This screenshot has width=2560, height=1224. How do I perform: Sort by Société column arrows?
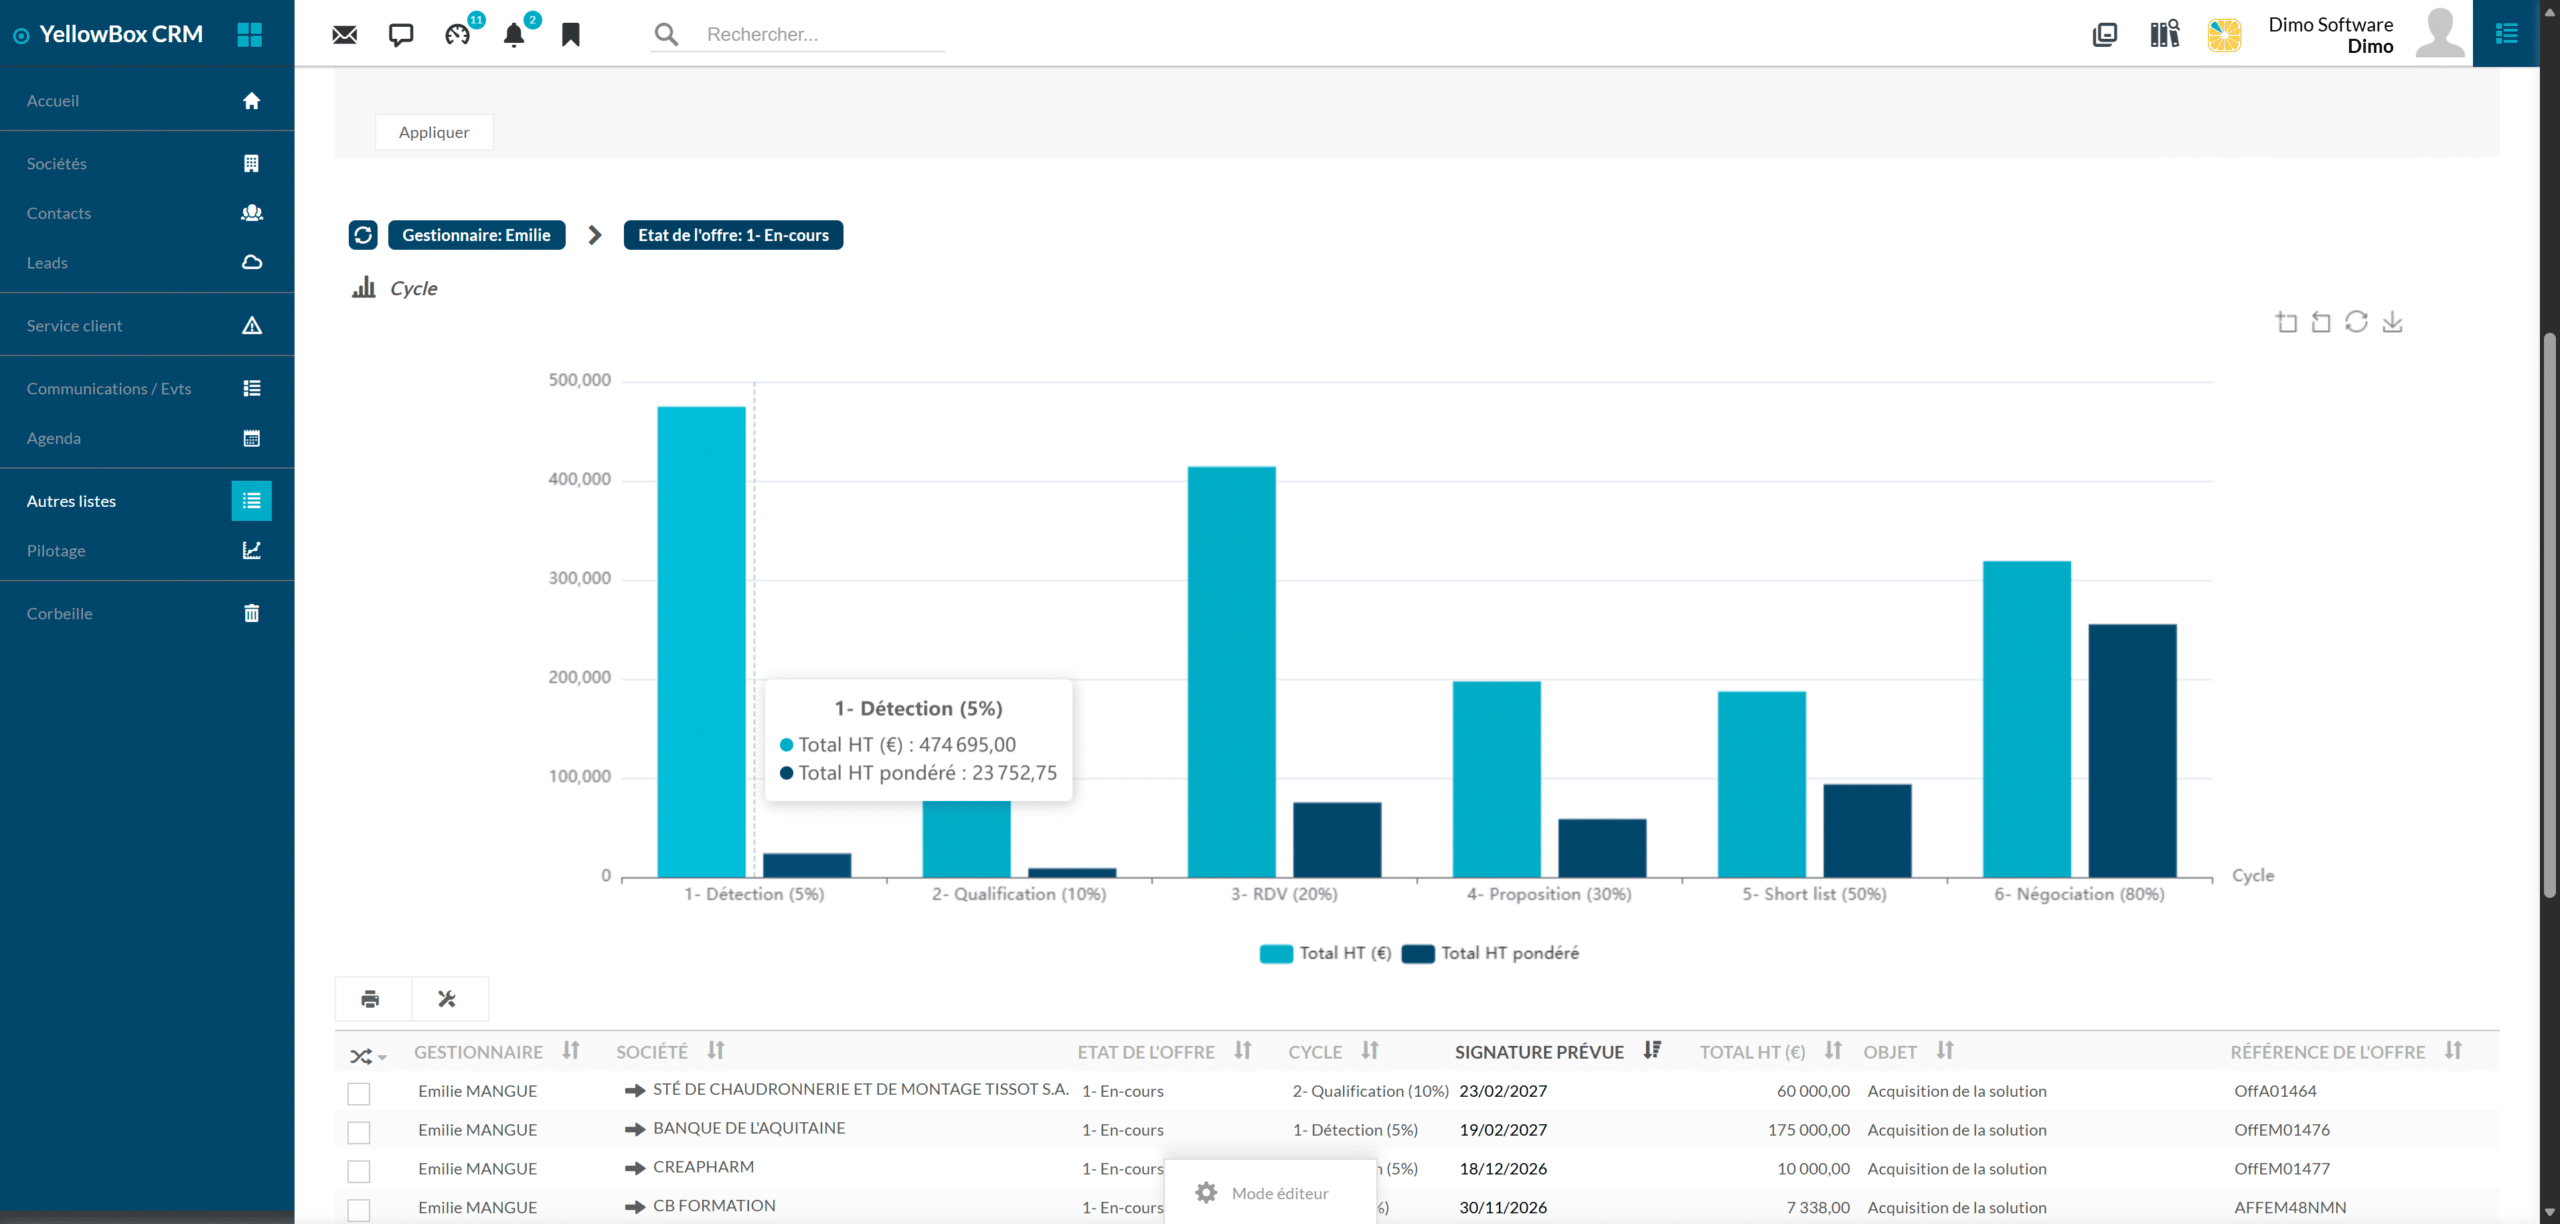click(716, 1051)
